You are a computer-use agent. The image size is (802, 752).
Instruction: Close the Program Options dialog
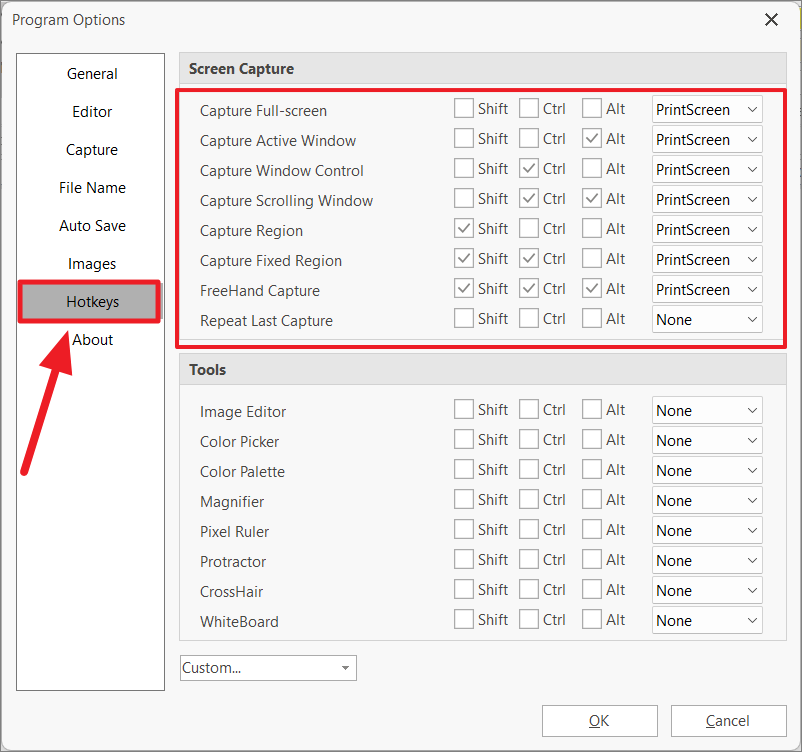tap(771, 20)
